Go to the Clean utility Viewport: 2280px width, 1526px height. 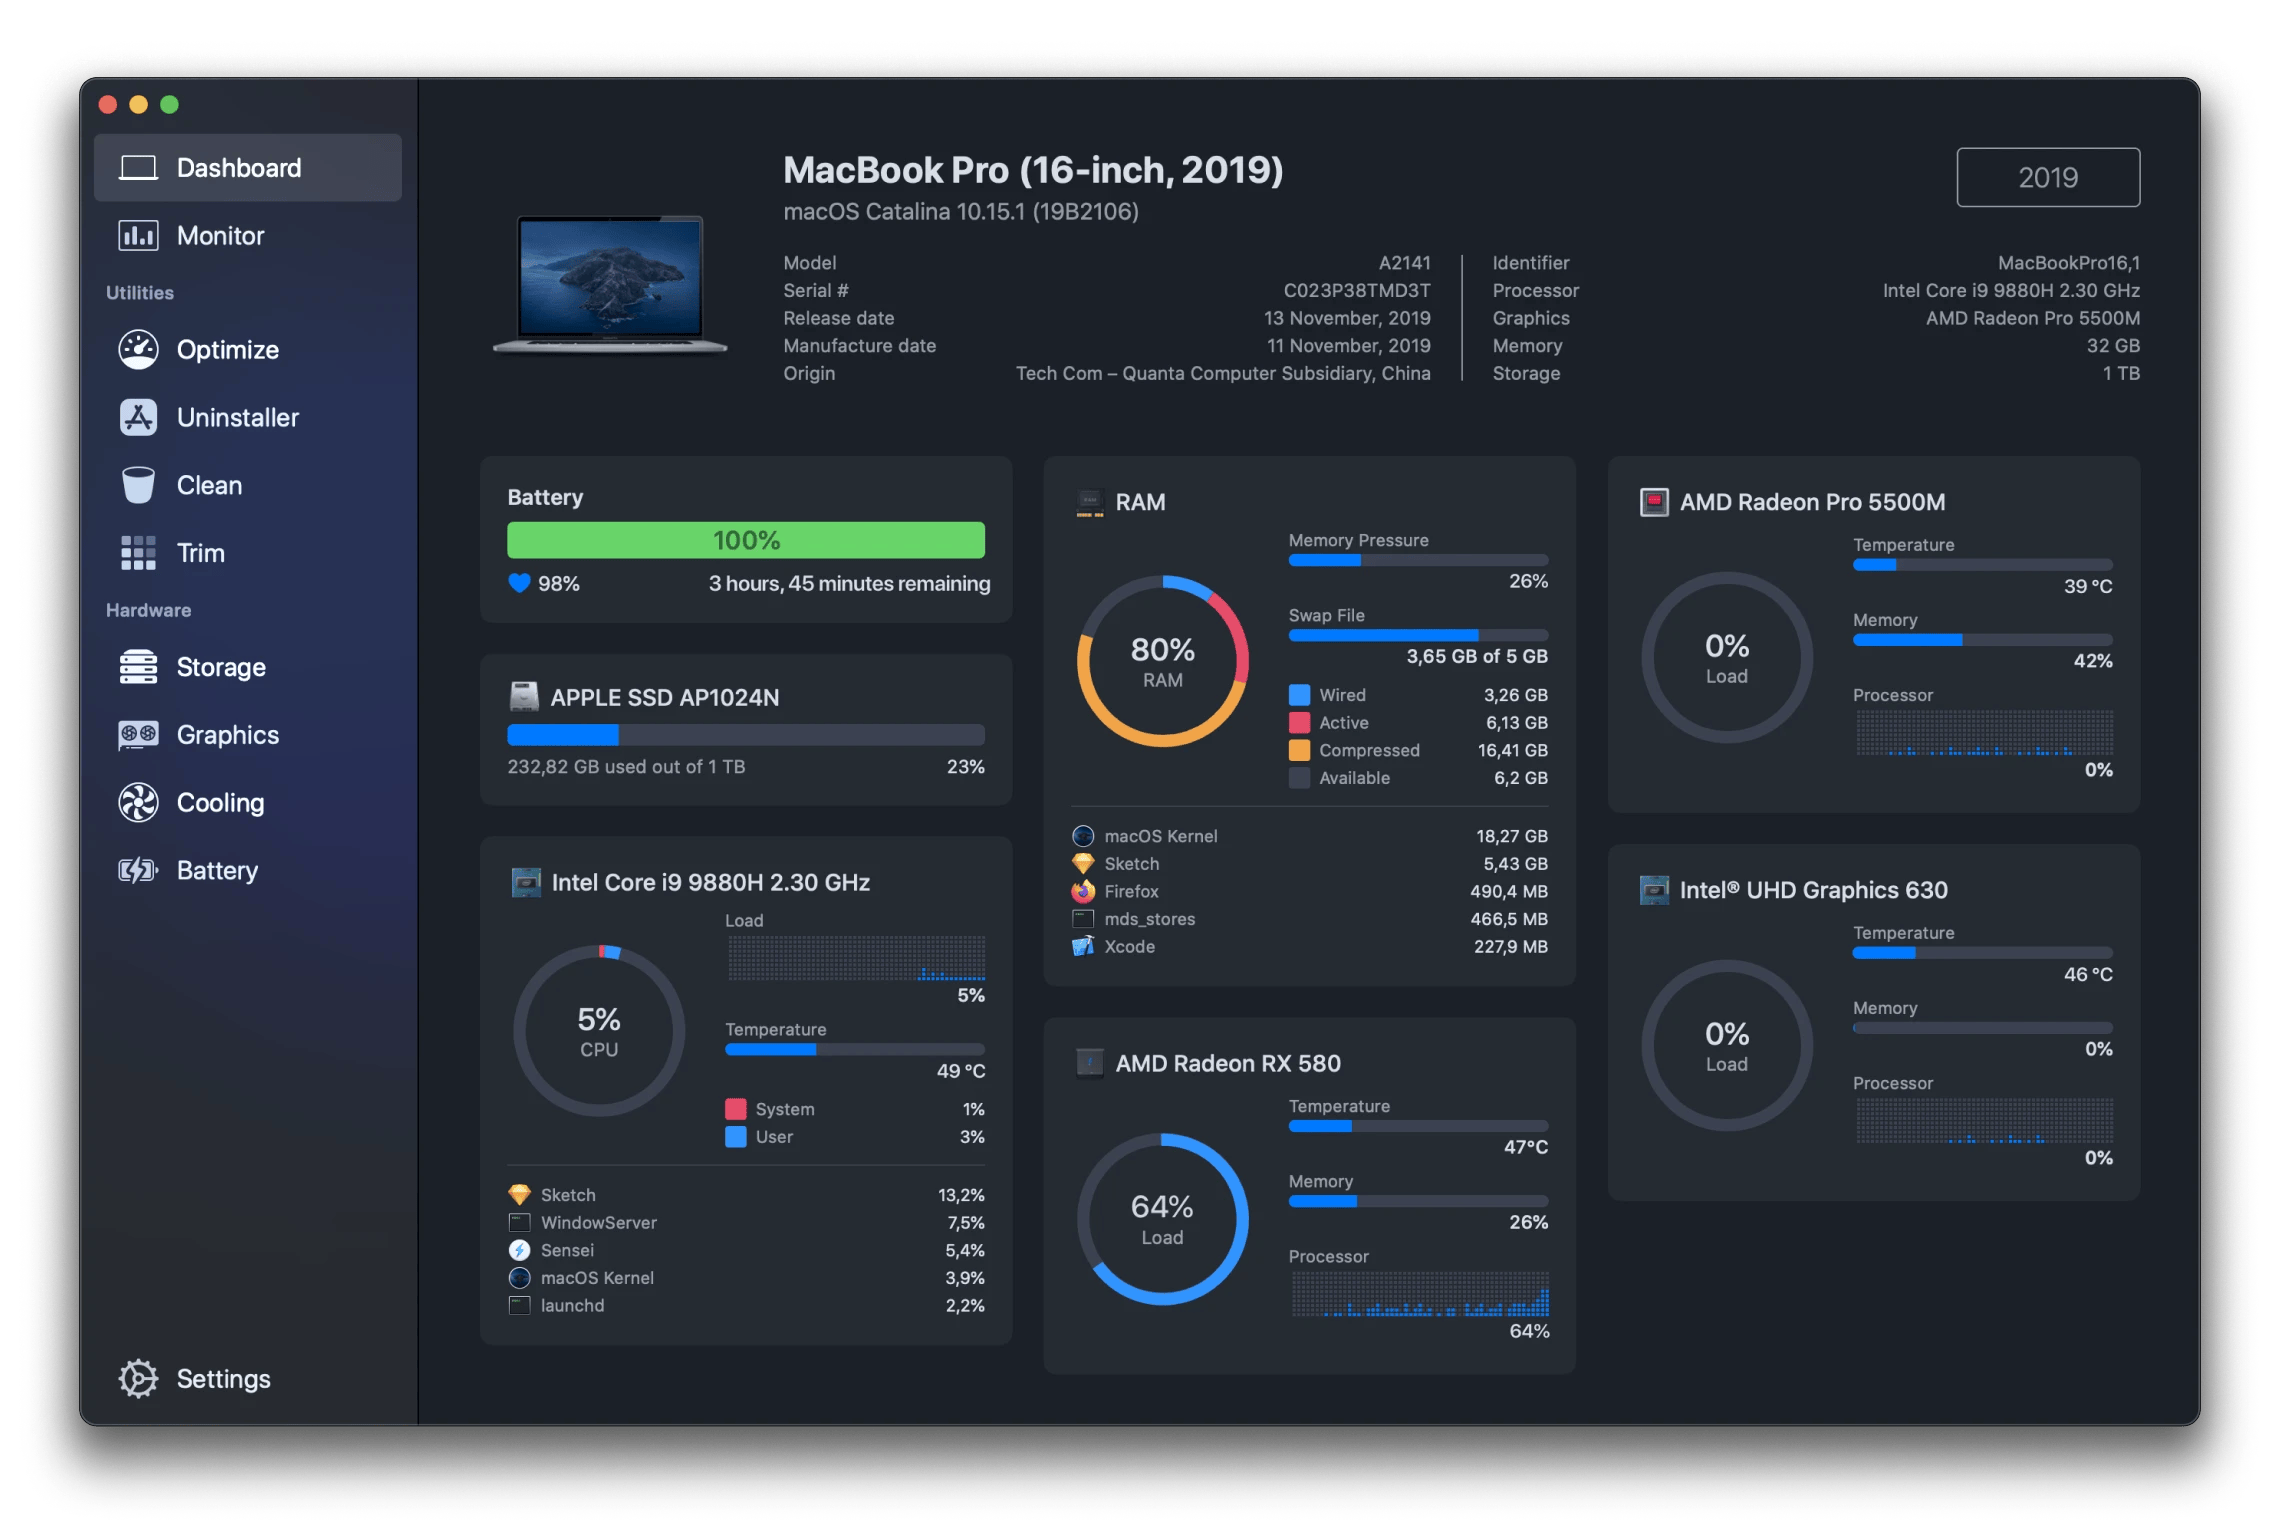pyautogui.click(x=247, y=486)
